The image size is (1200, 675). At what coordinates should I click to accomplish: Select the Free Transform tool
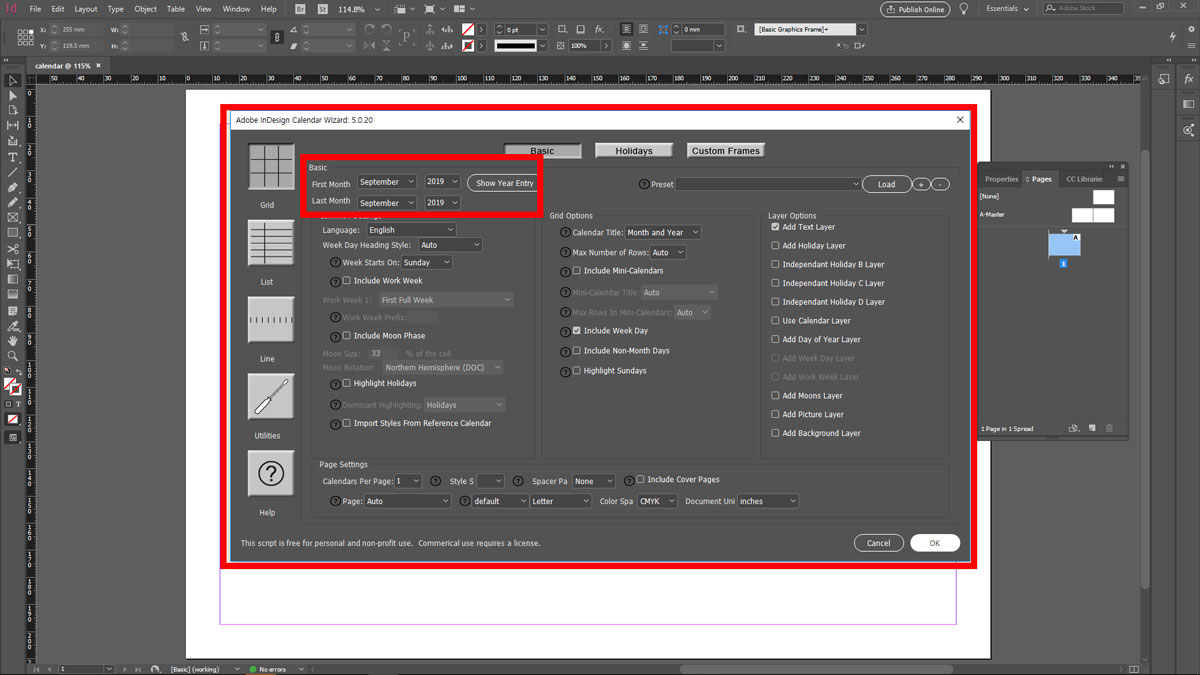coord(13,264)
